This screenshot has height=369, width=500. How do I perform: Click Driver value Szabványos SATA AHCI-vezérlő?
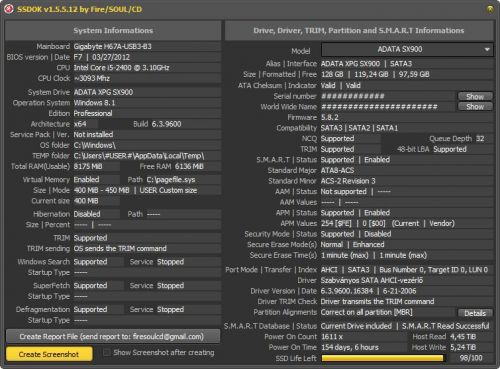pyautogui.click(x=372, y=280)
